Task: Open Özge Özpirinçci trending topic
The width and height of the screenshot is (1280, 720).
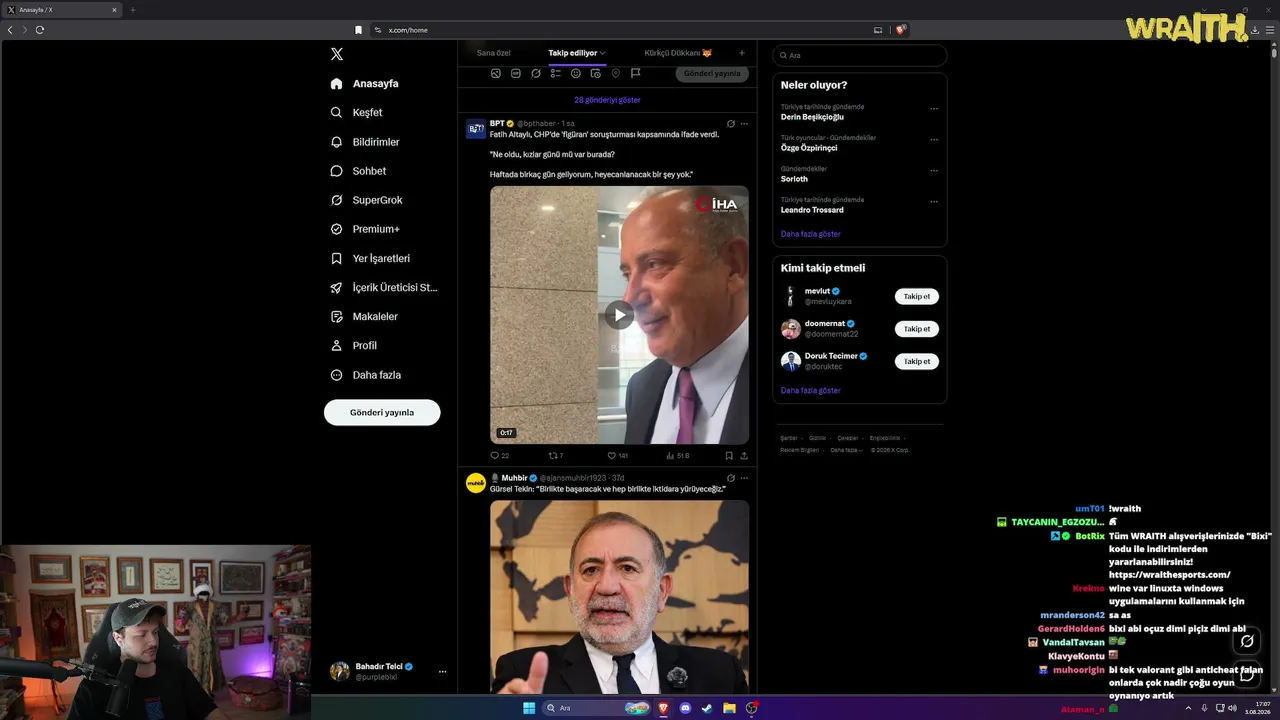Action: pyautogui.click(x=809, y=148)
